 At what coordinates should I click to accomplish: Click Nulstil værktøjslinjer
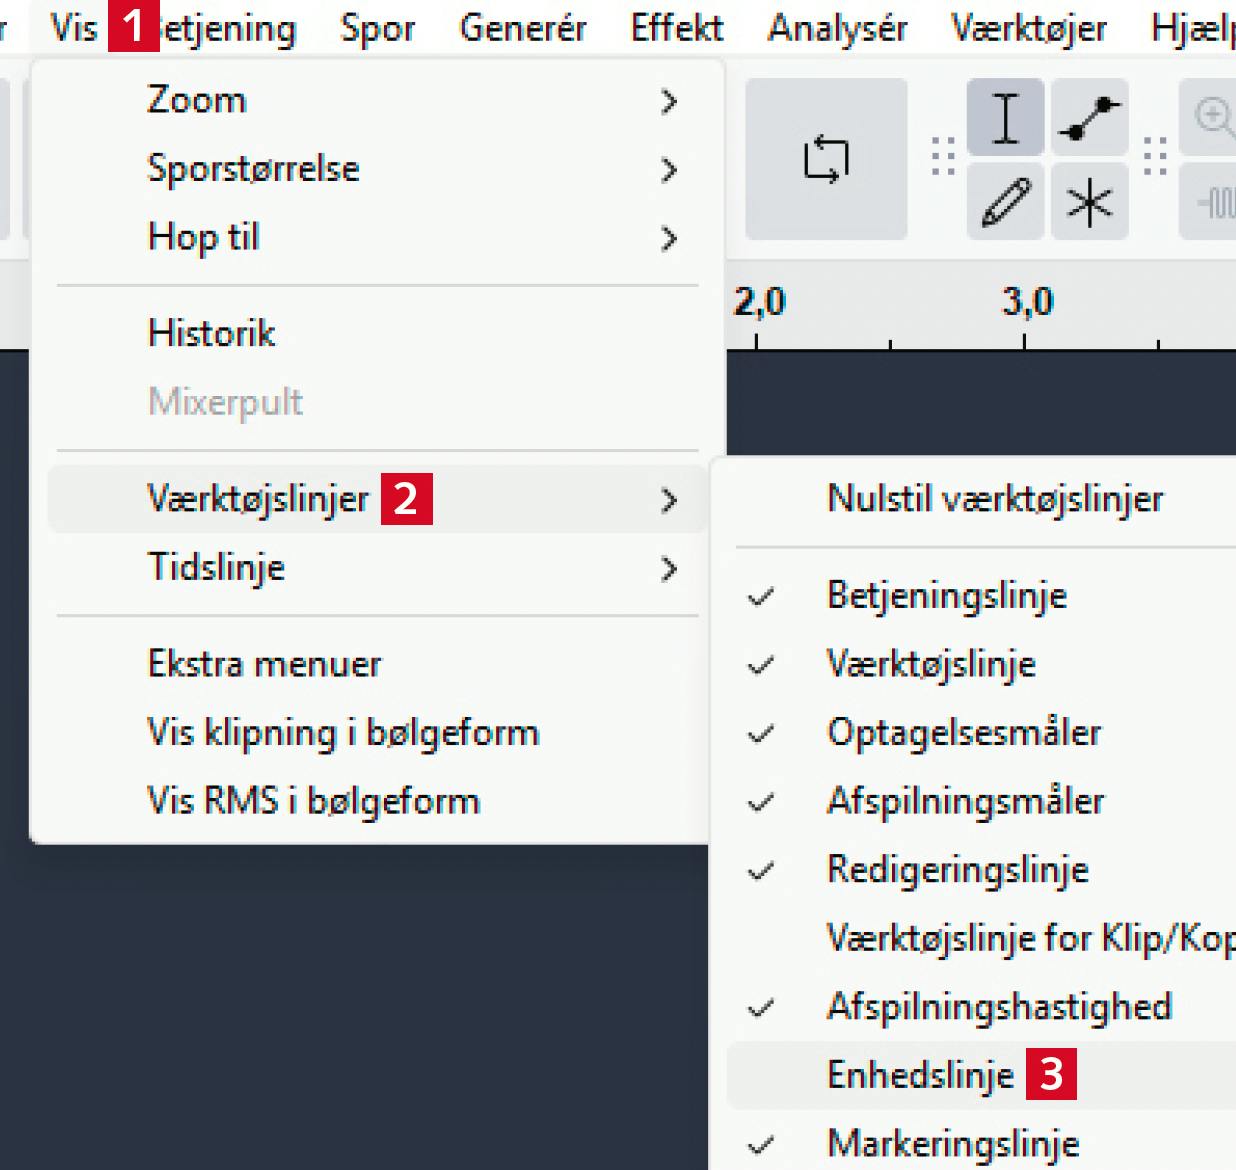(995, 499)
